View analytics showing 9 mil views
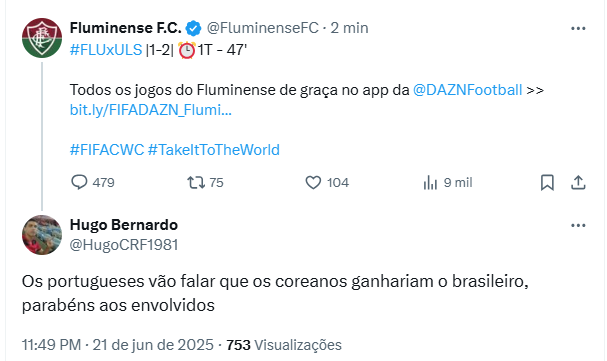 448,182
